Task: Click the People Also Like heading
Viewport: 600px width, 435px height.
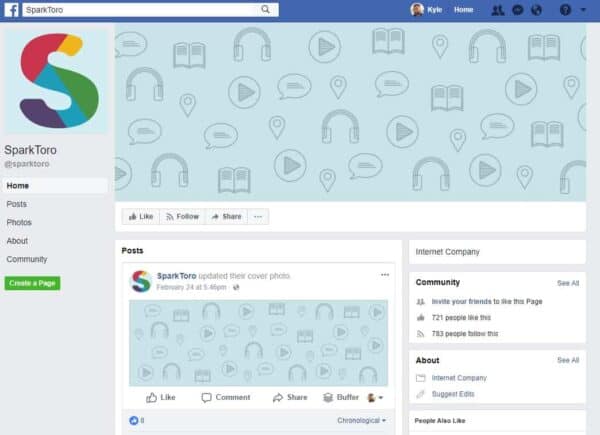Action: tap(440, 421)
